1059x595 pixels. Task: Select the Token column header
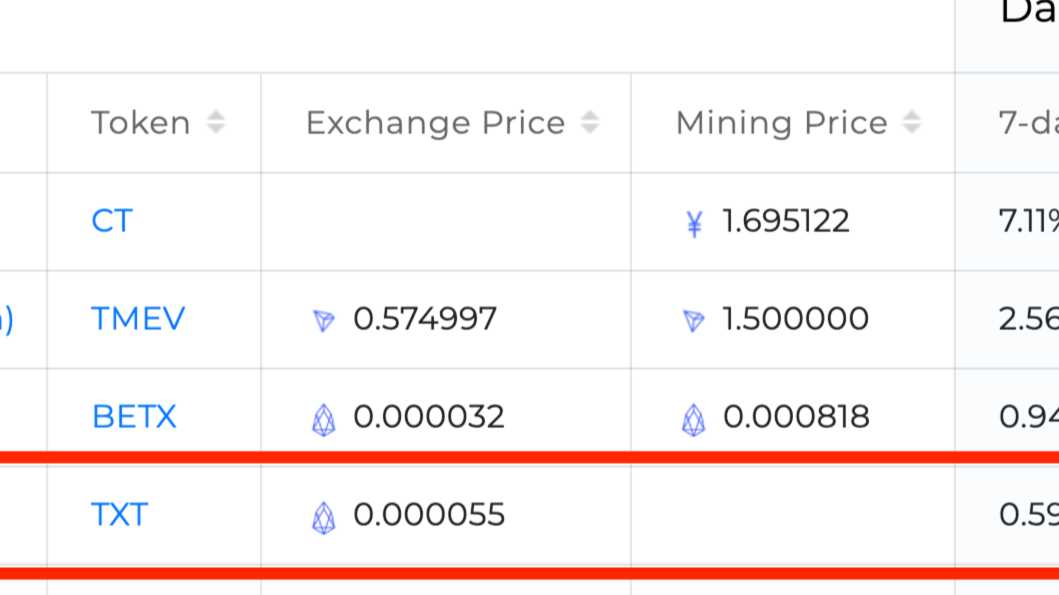139,122
